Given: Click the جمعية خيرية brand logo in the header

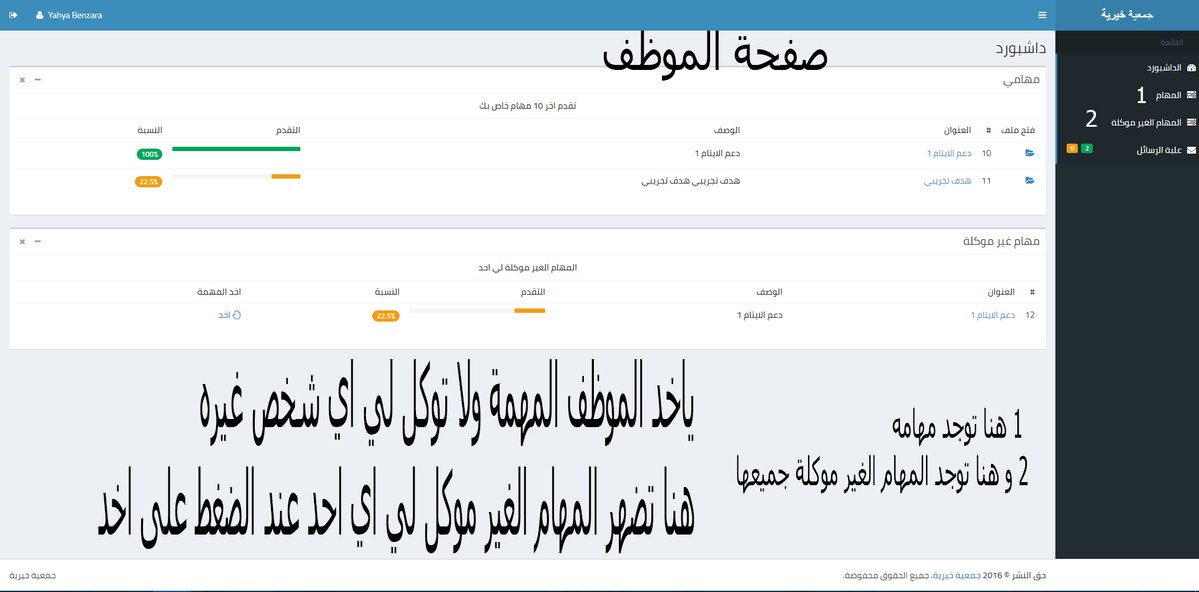Looking at the screenshot, I should point(1127,15).
